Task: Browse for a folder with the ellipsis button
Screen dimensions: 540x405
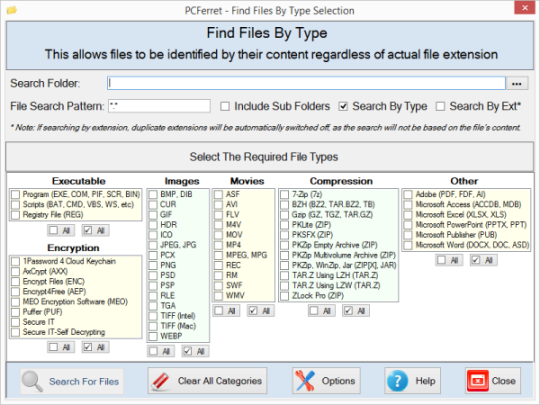Action: 517,84
